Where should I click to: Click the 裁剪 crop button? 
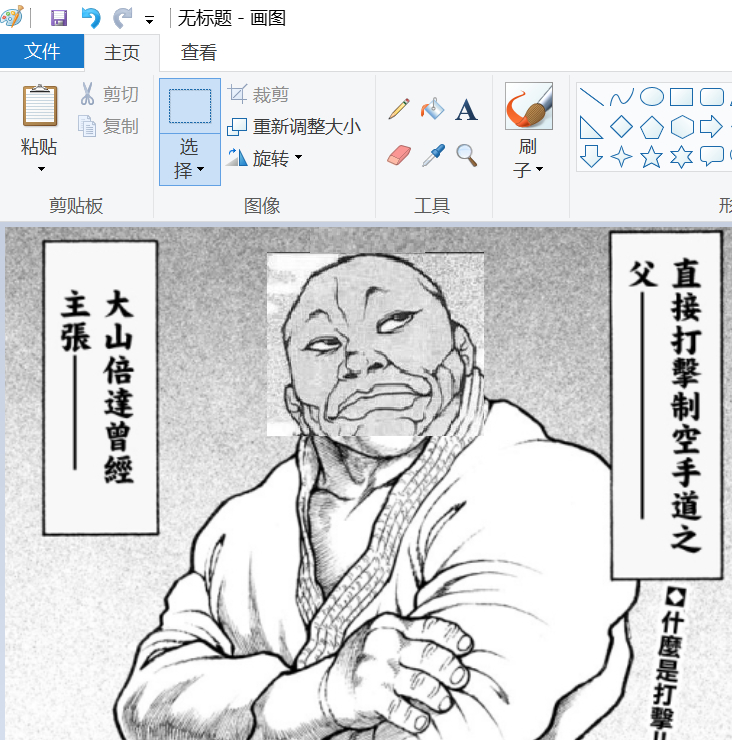tap(258, 94)
